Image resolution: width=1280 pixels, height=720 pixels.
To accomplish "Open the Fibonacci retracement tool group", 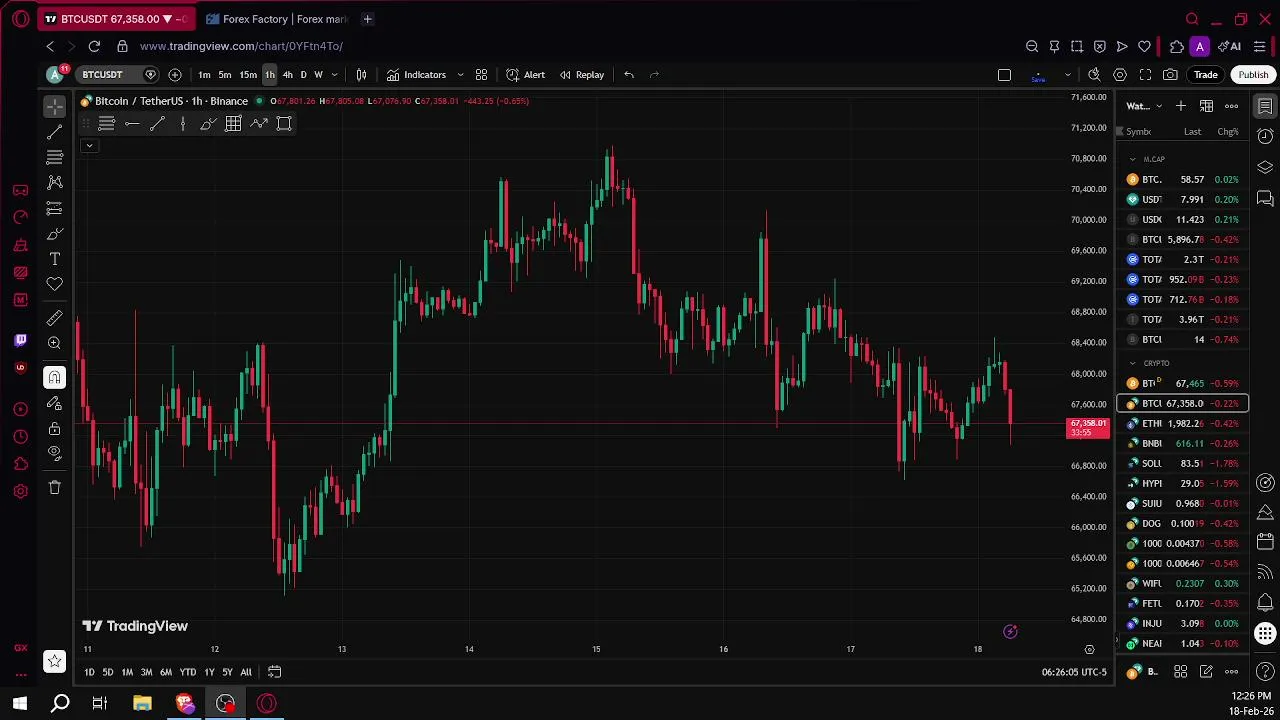I will click(55, 157).
